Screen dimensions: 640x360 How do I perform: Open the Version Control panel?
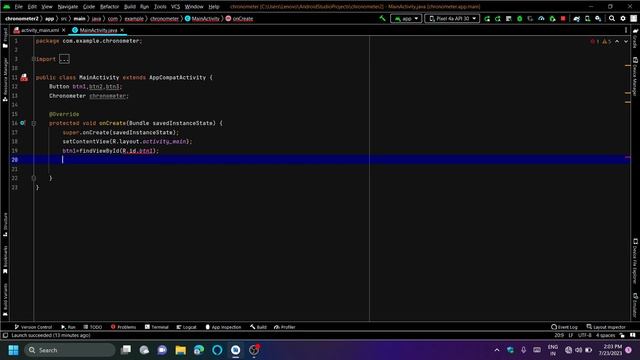(33, 327)
